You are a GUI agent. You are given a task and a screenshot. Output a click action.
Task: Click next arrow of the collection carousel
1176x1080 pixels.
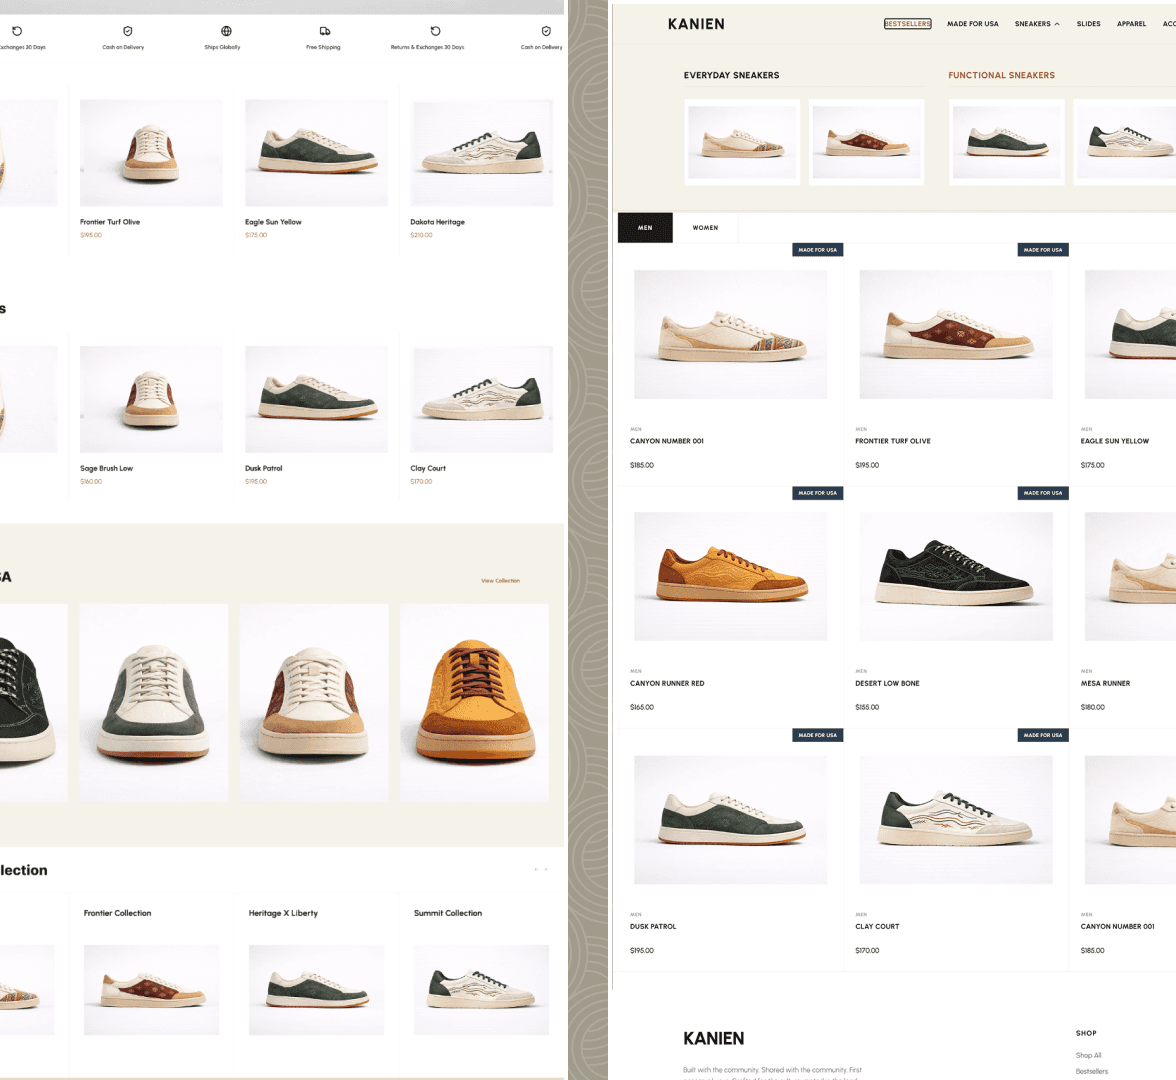[x=546, y=869]
